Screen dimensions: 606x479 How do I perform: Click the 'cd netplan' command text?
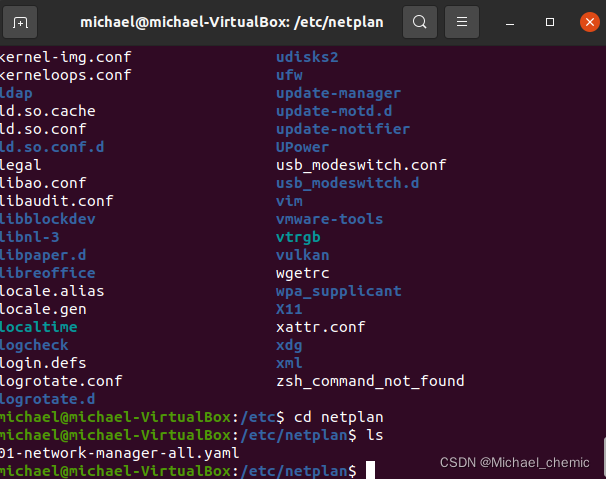(x=339, y=417)
